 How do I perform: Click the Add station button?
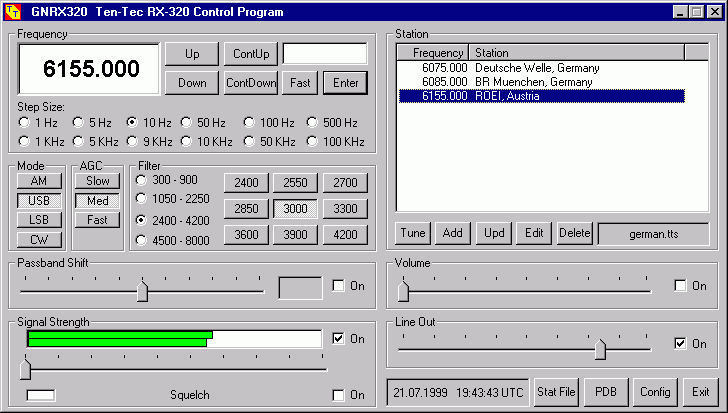point(453,233)
